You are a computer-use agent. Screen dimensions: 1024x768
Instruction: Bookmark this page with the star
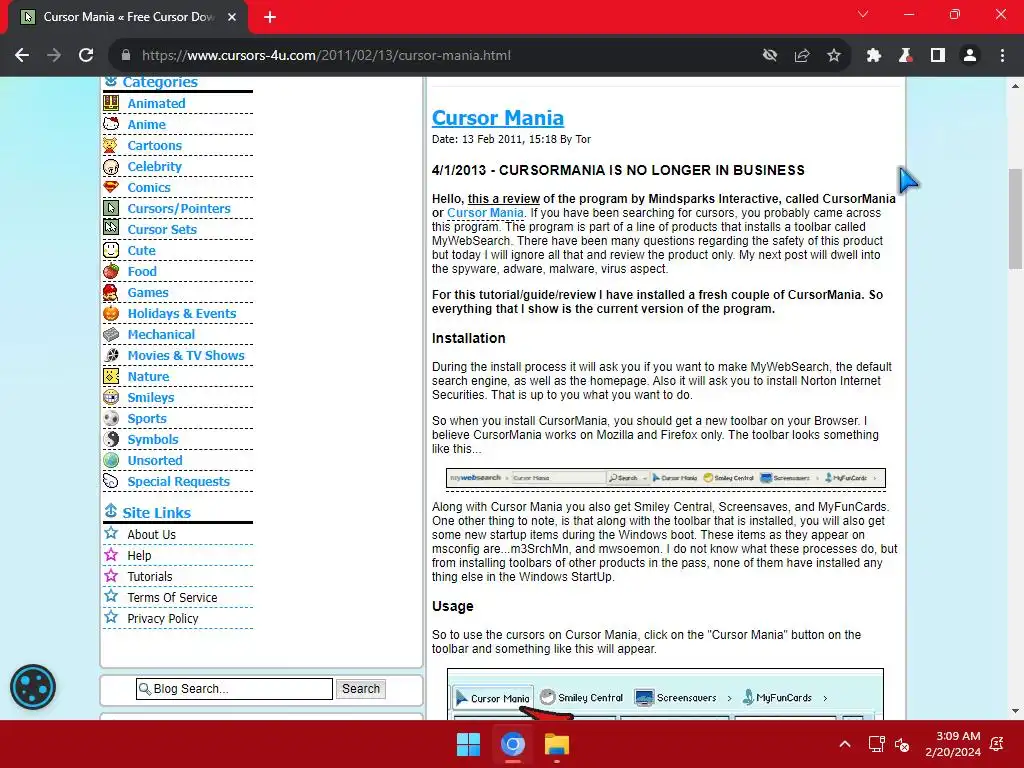click(x=834, y=56)
